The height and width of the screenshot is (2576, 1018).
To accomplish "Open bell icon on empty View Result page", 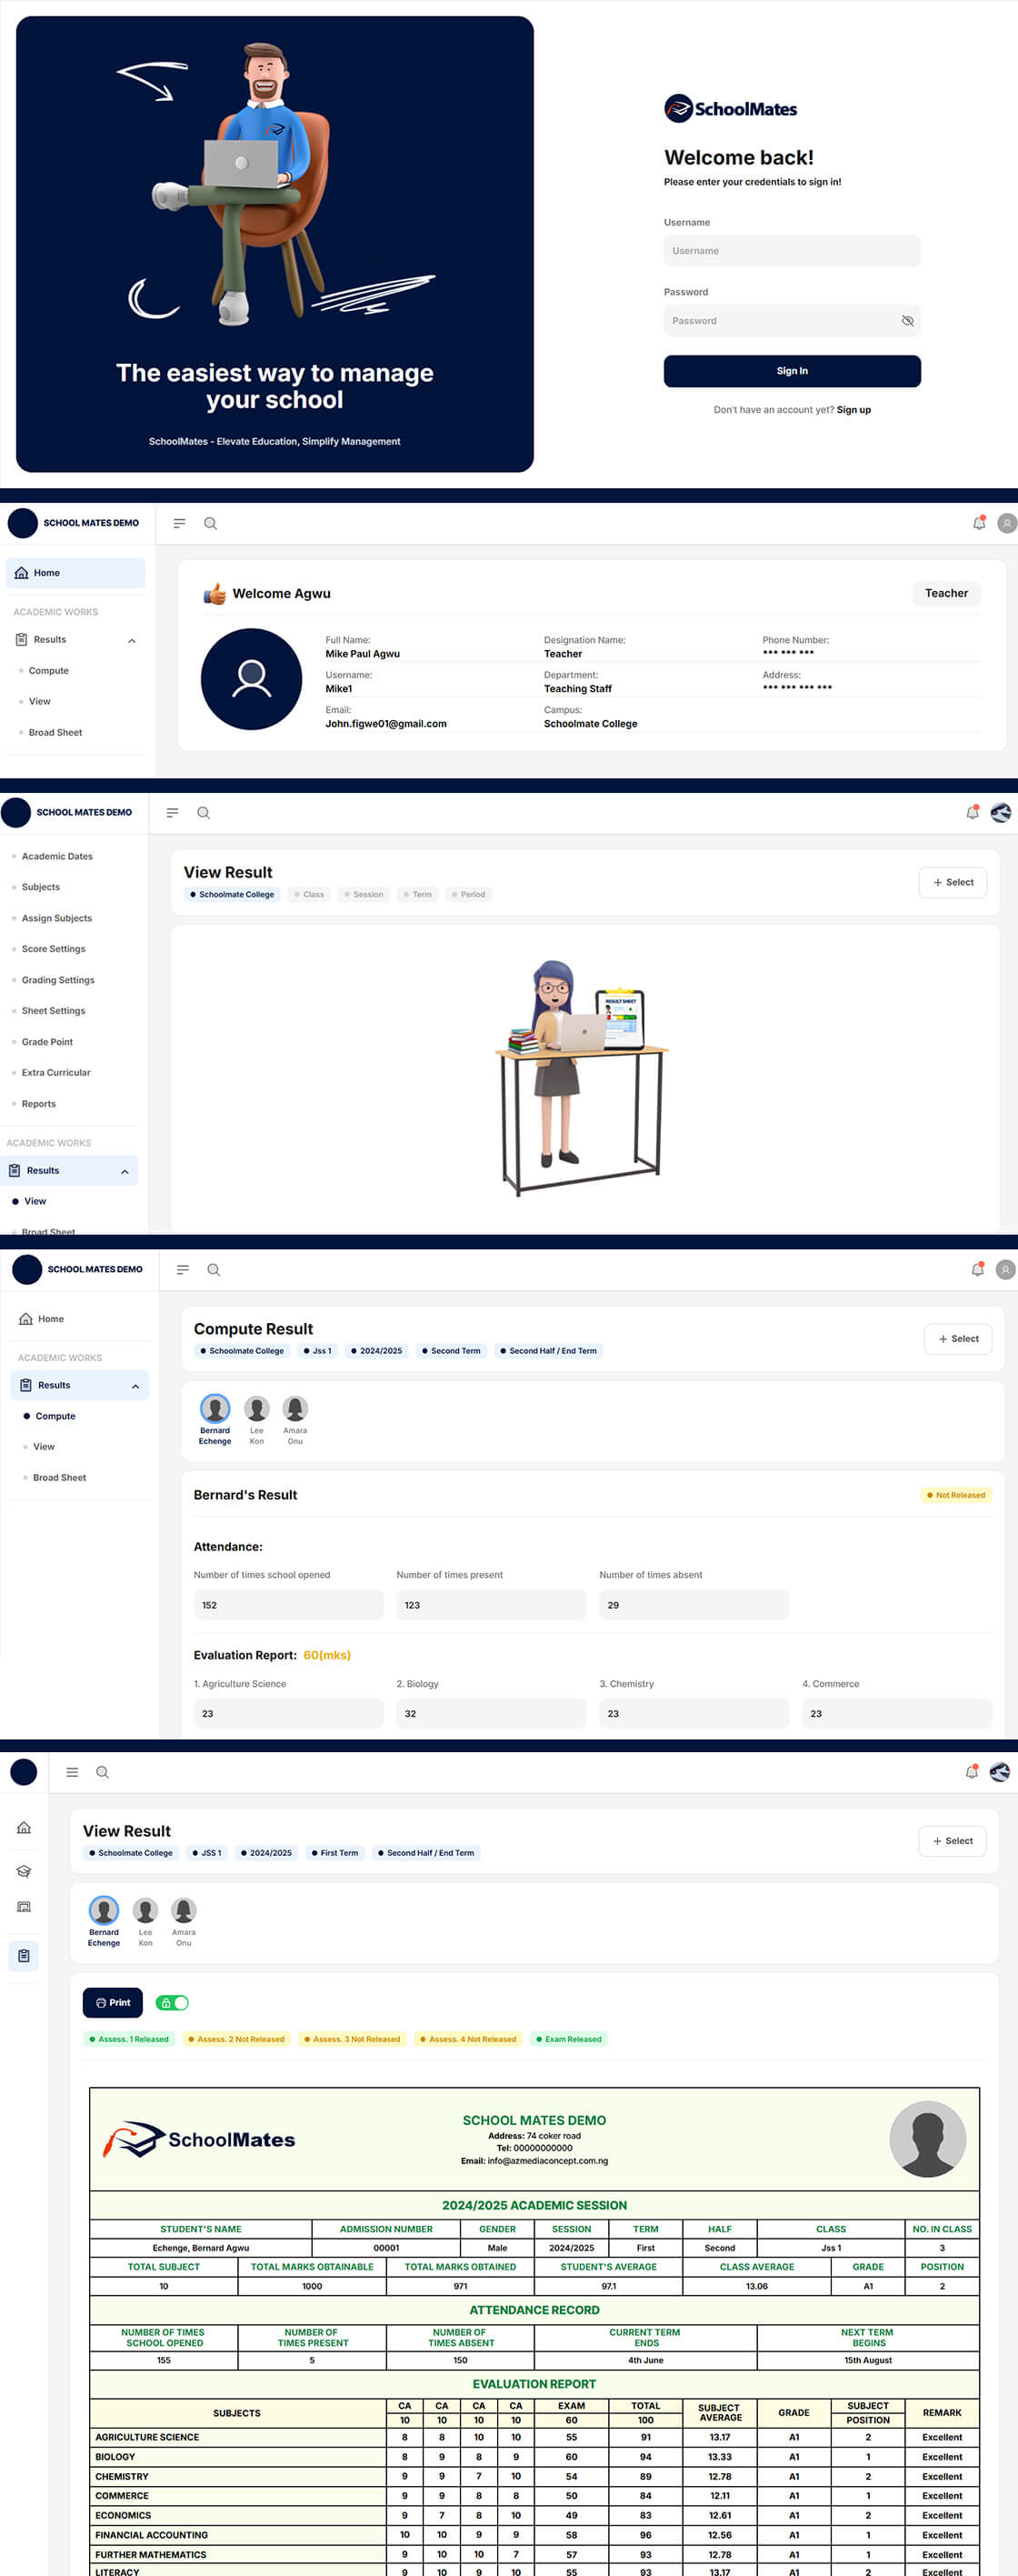I will (x=972, y=813).
